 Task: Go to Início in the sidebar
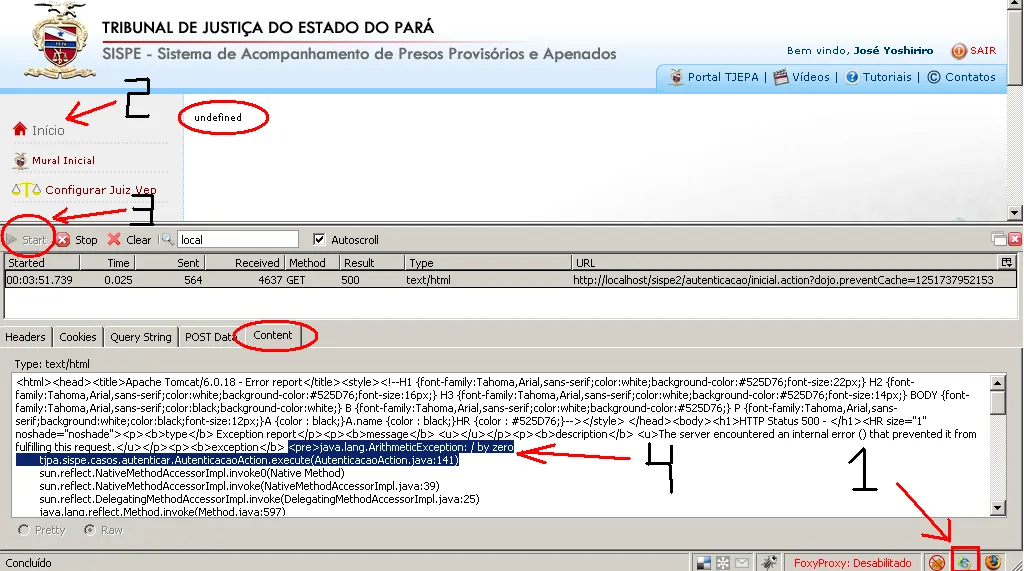click(x=39, y=130)
